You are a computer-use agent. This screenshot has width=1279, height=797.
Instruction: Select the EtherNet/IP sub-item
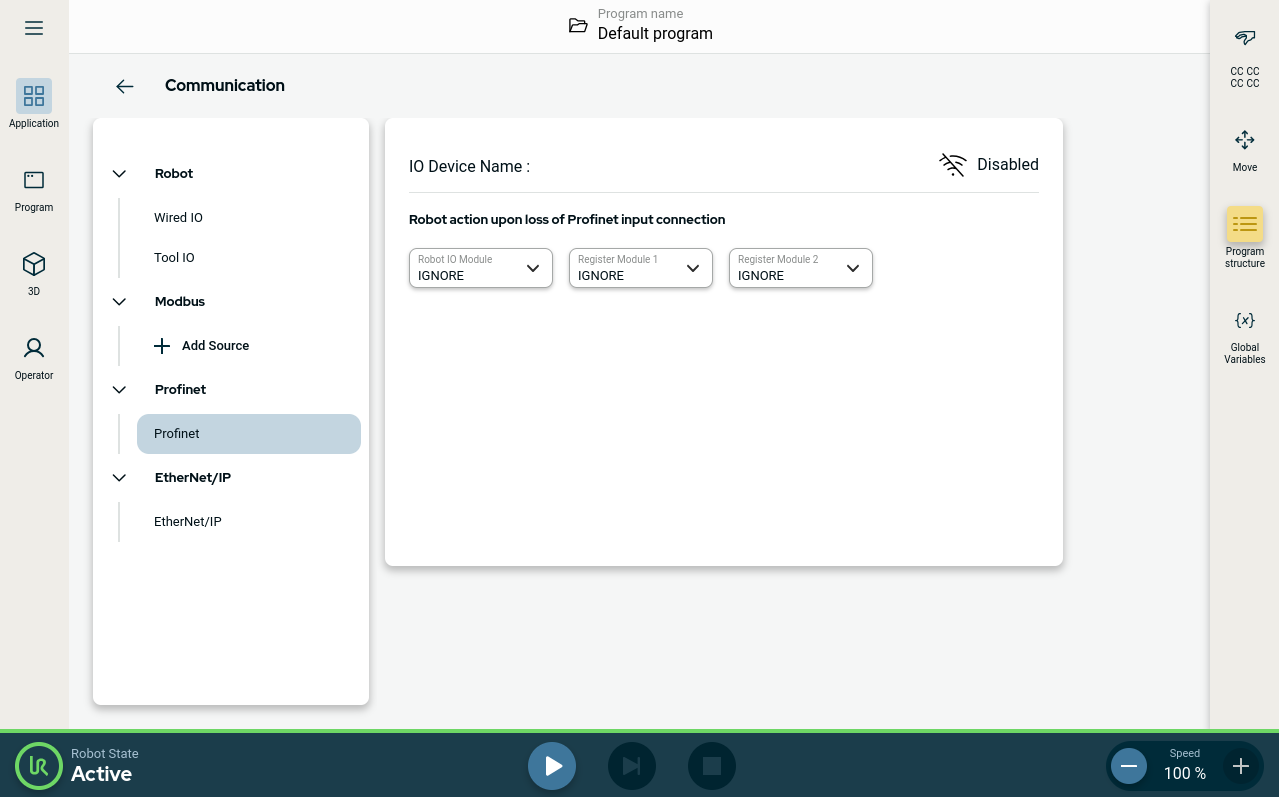(x=188, y=522)
